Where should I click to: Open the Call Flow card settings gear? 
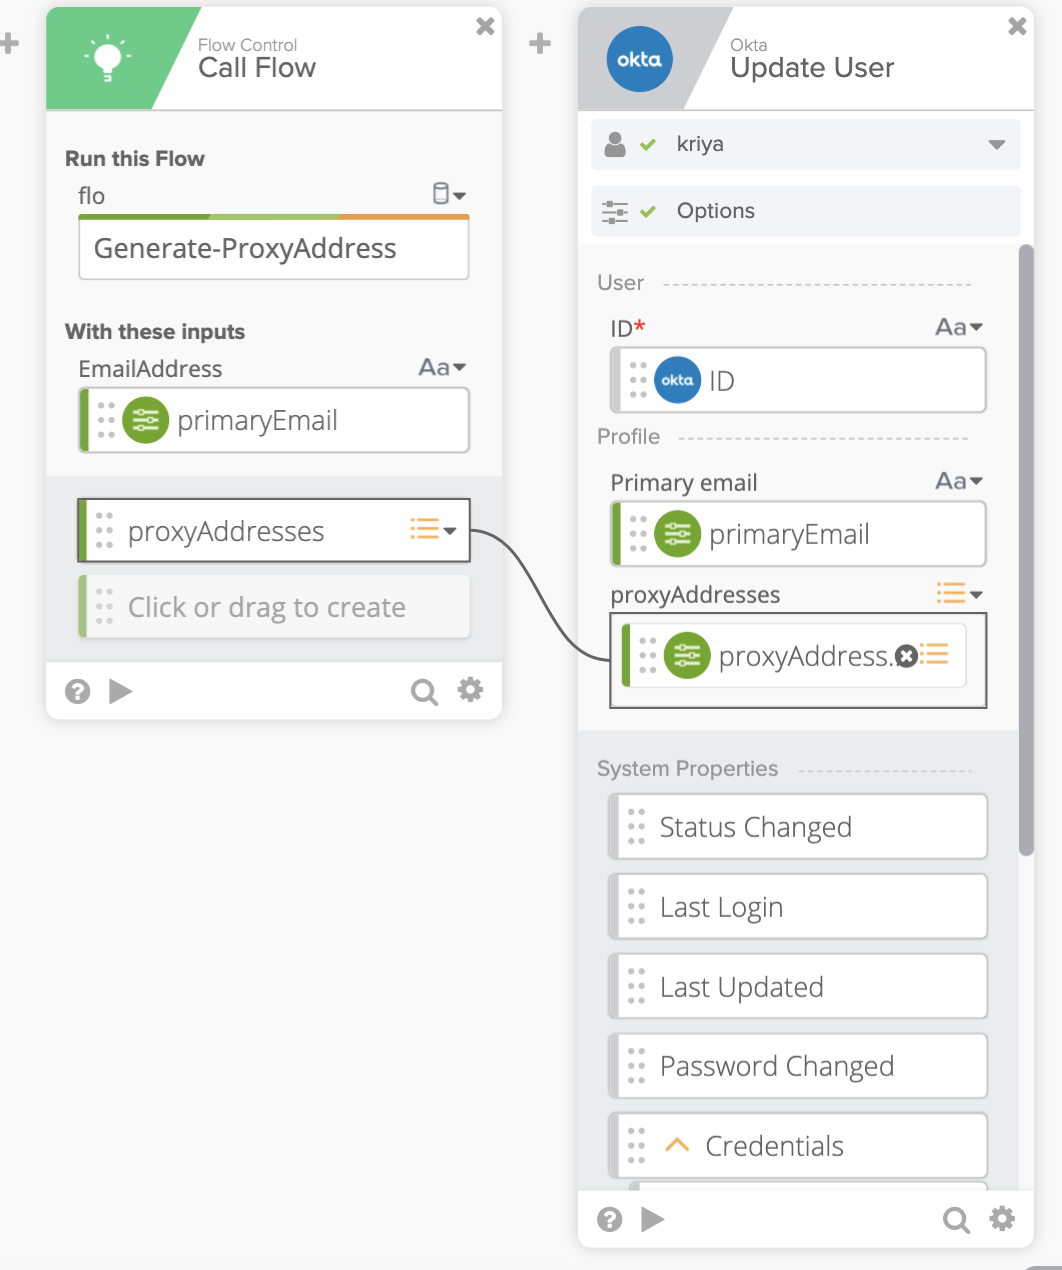(x=470, y=690)
